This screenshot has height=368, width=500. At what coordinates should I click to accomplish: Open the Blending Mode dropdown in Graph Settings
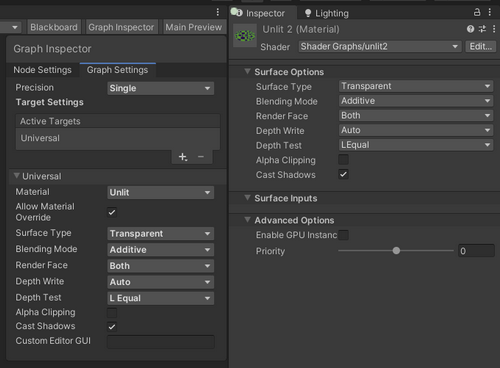(x=161, y=250)
